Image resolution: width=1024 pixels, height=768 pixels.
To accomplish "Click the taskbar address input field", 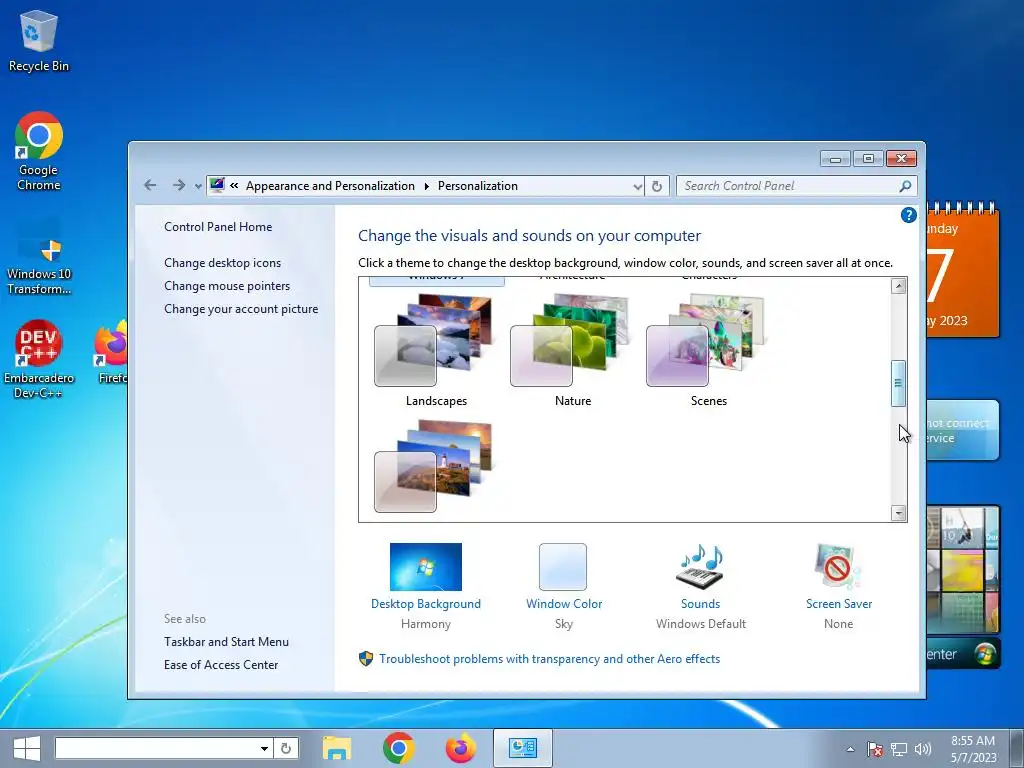I will [156, 748].
